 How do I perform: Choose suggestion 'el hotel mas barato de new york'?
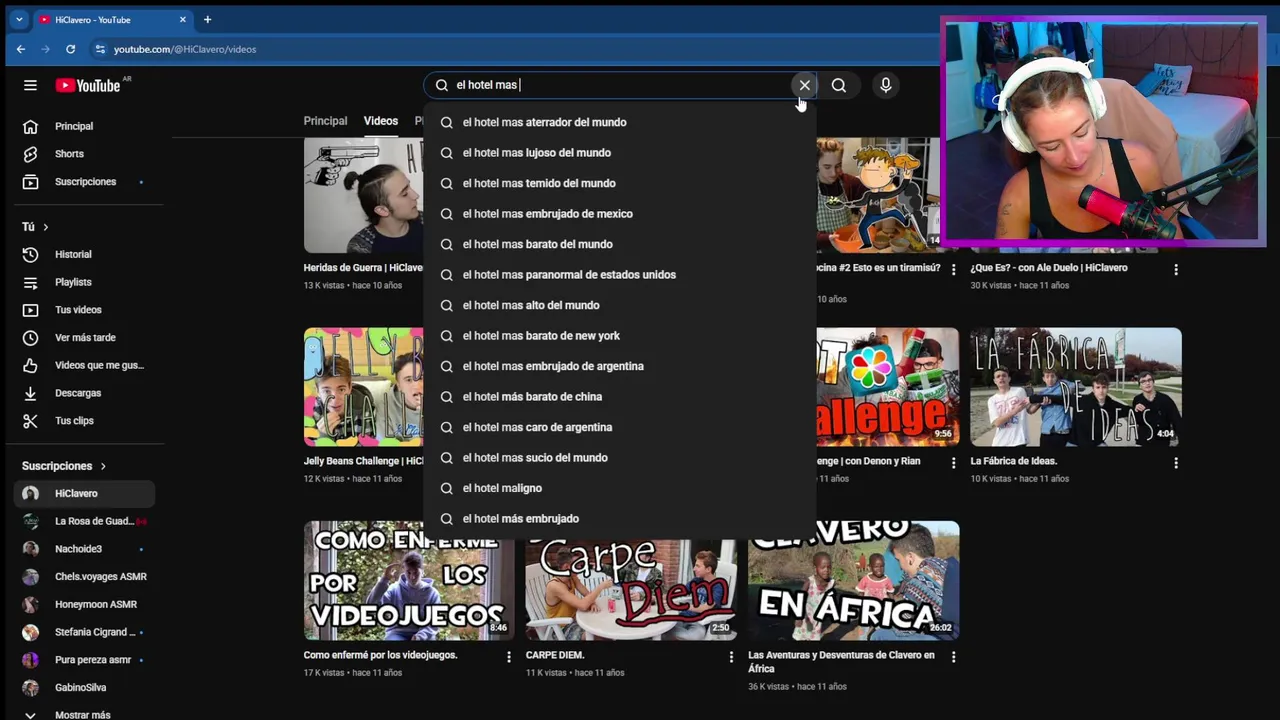point(620,336)
